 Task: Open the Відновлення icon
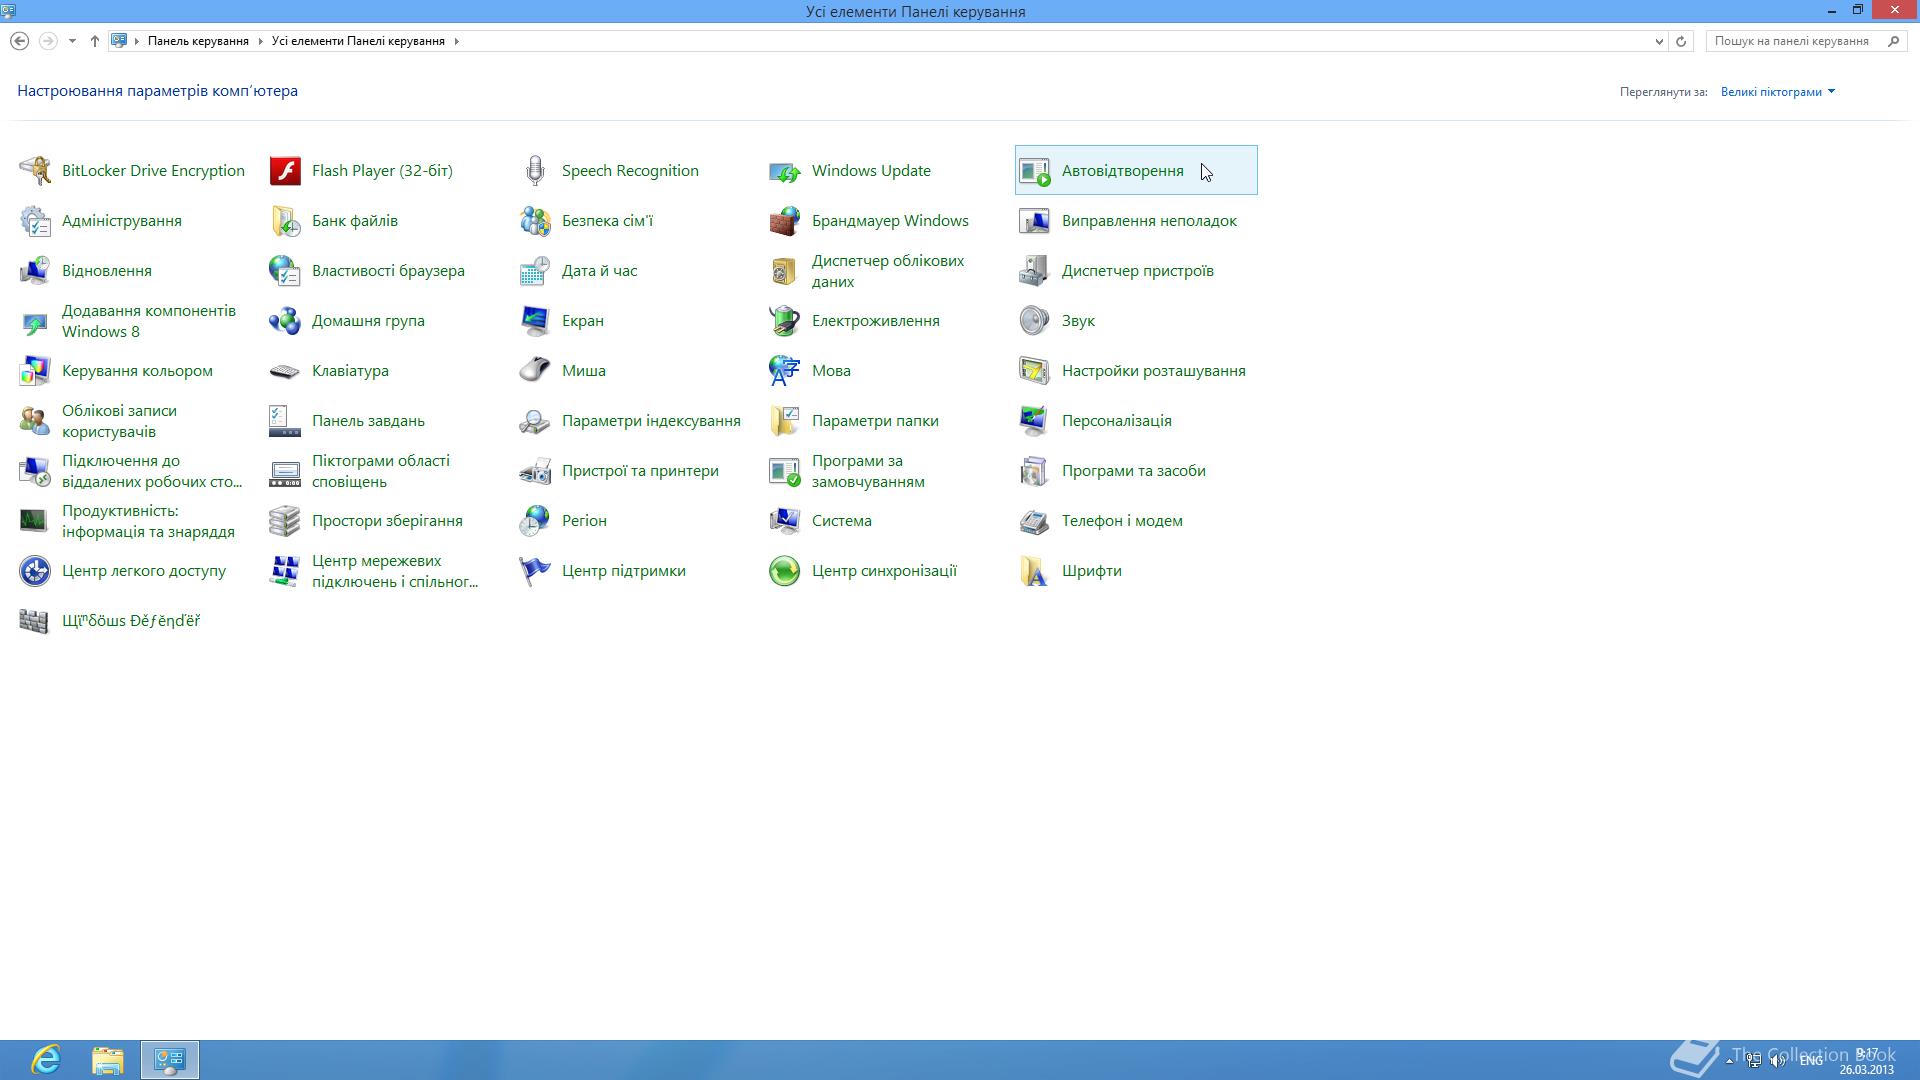click(x=35, y=271)
